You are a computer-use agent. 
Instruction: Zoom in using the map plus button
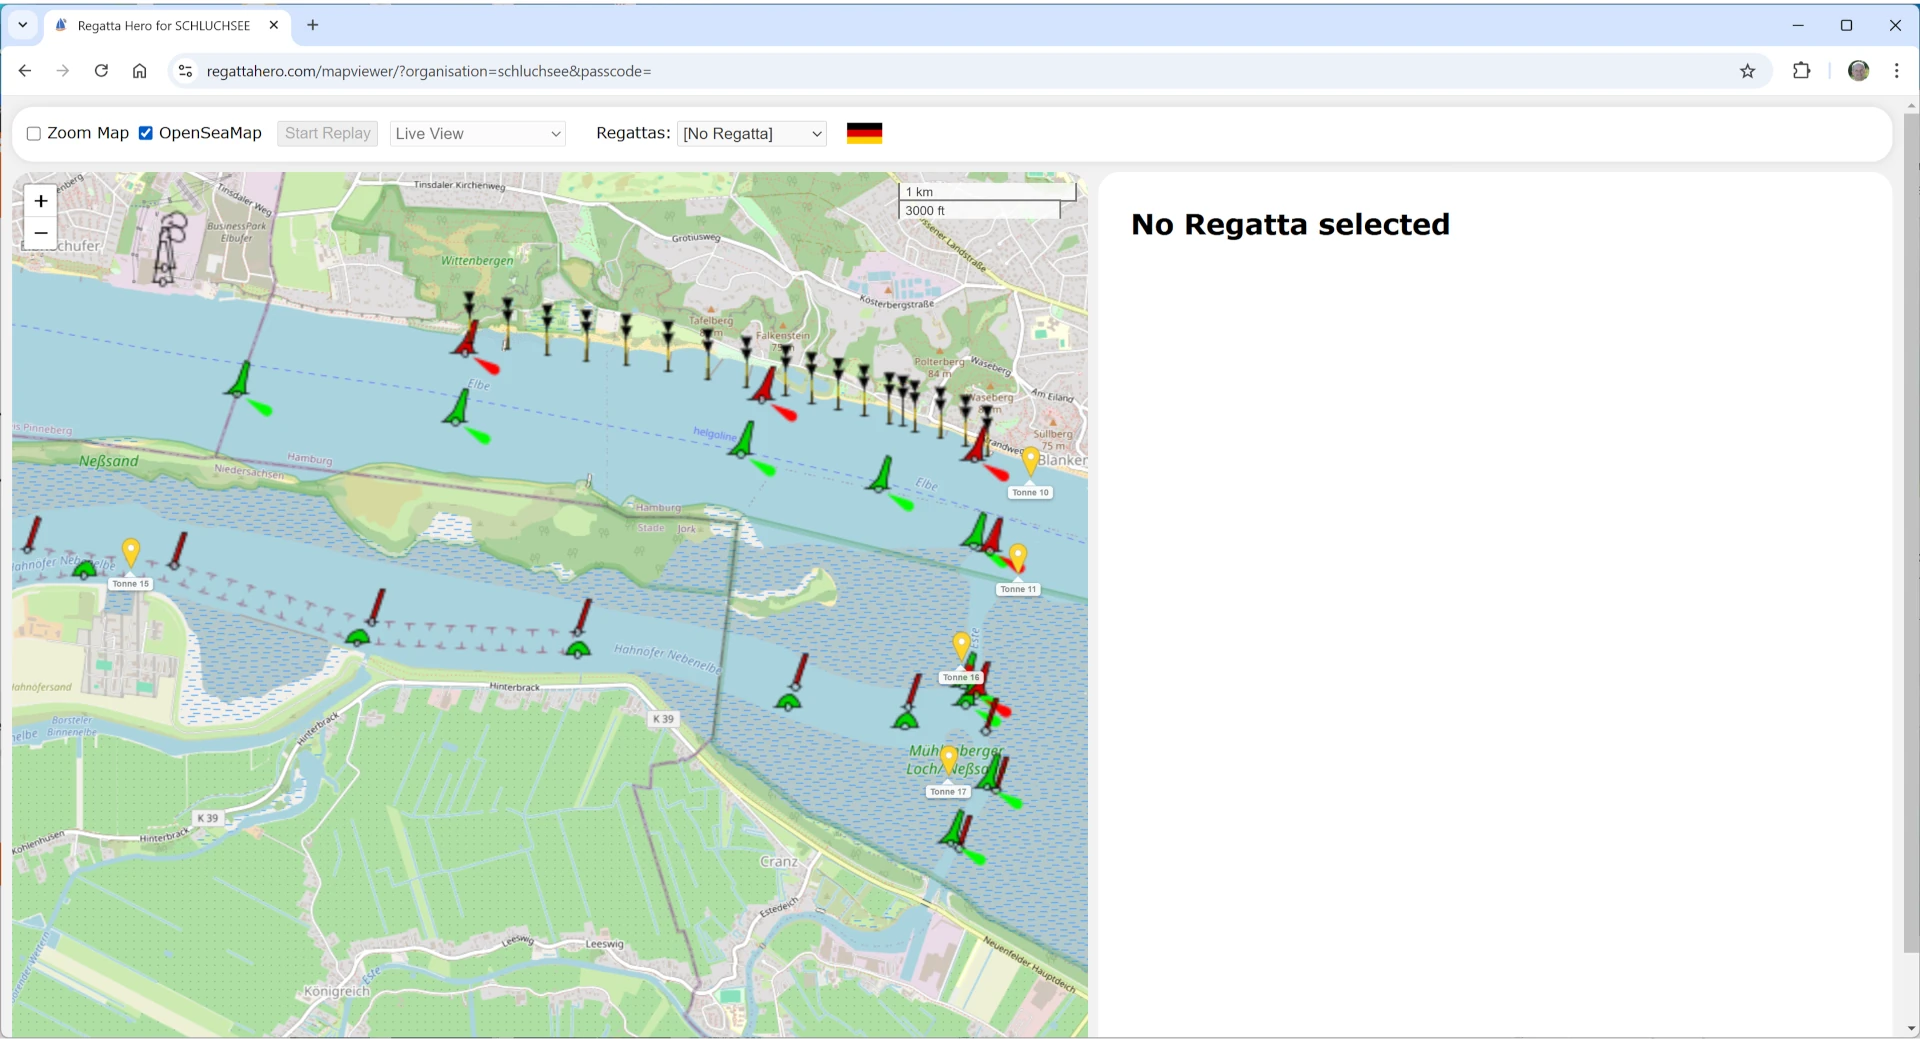point(41,201)
